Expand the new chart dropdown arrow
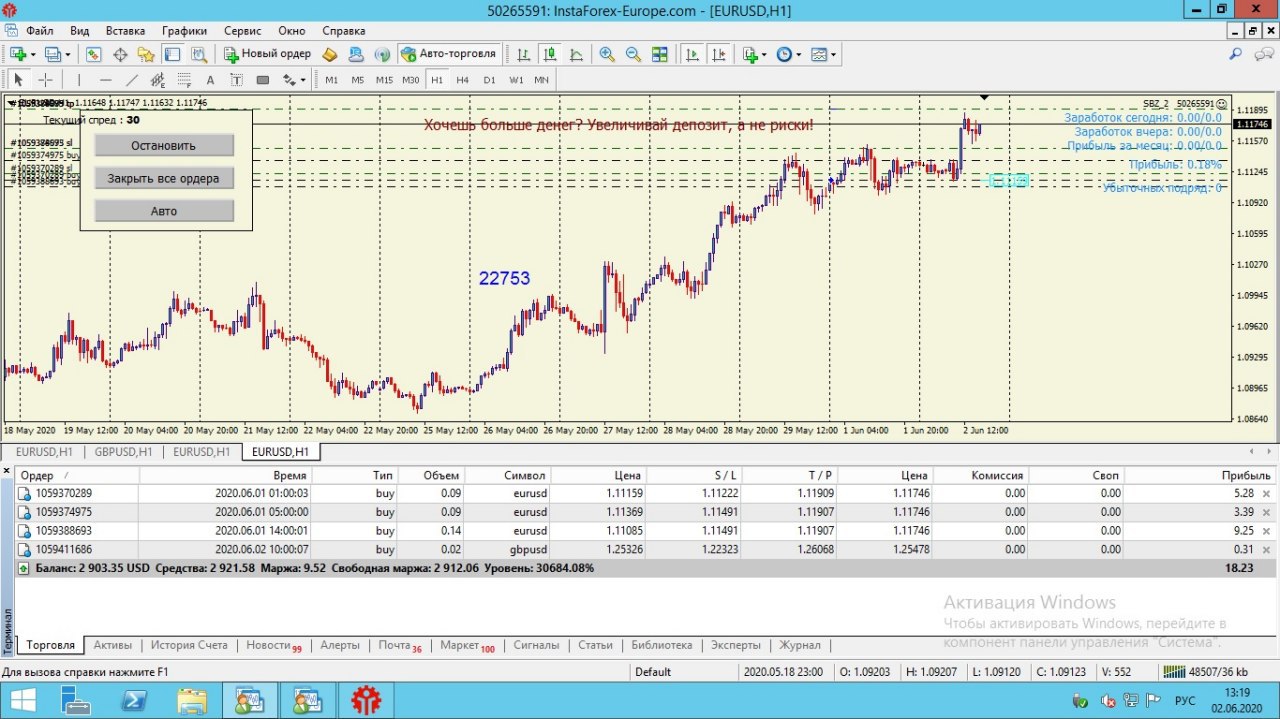Image resolution: width=1280 pixels, height=719 pixels. point(33,54)
